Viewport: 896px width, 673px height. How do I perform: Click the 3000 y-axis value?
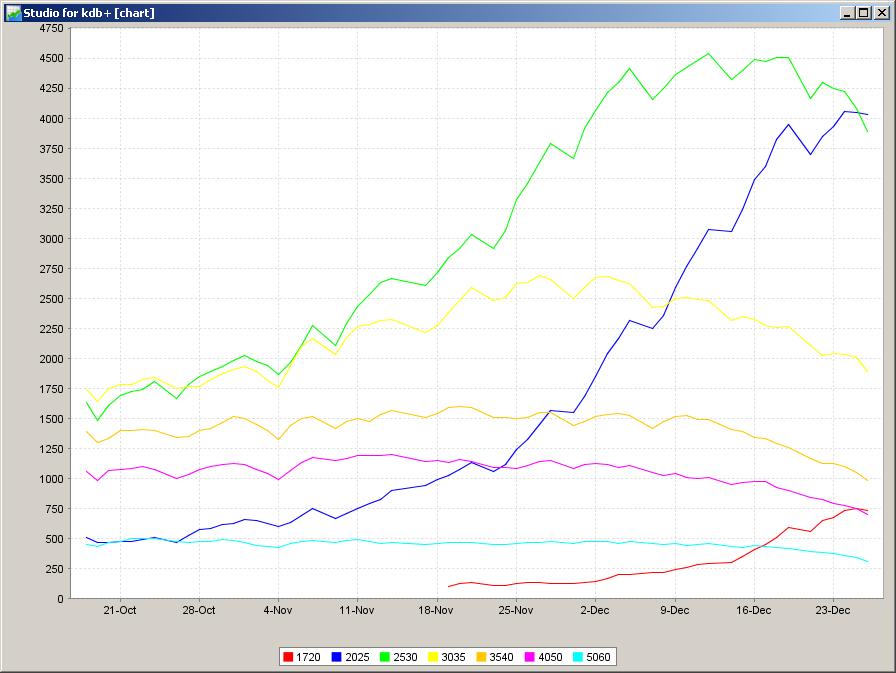coord(51,239)
